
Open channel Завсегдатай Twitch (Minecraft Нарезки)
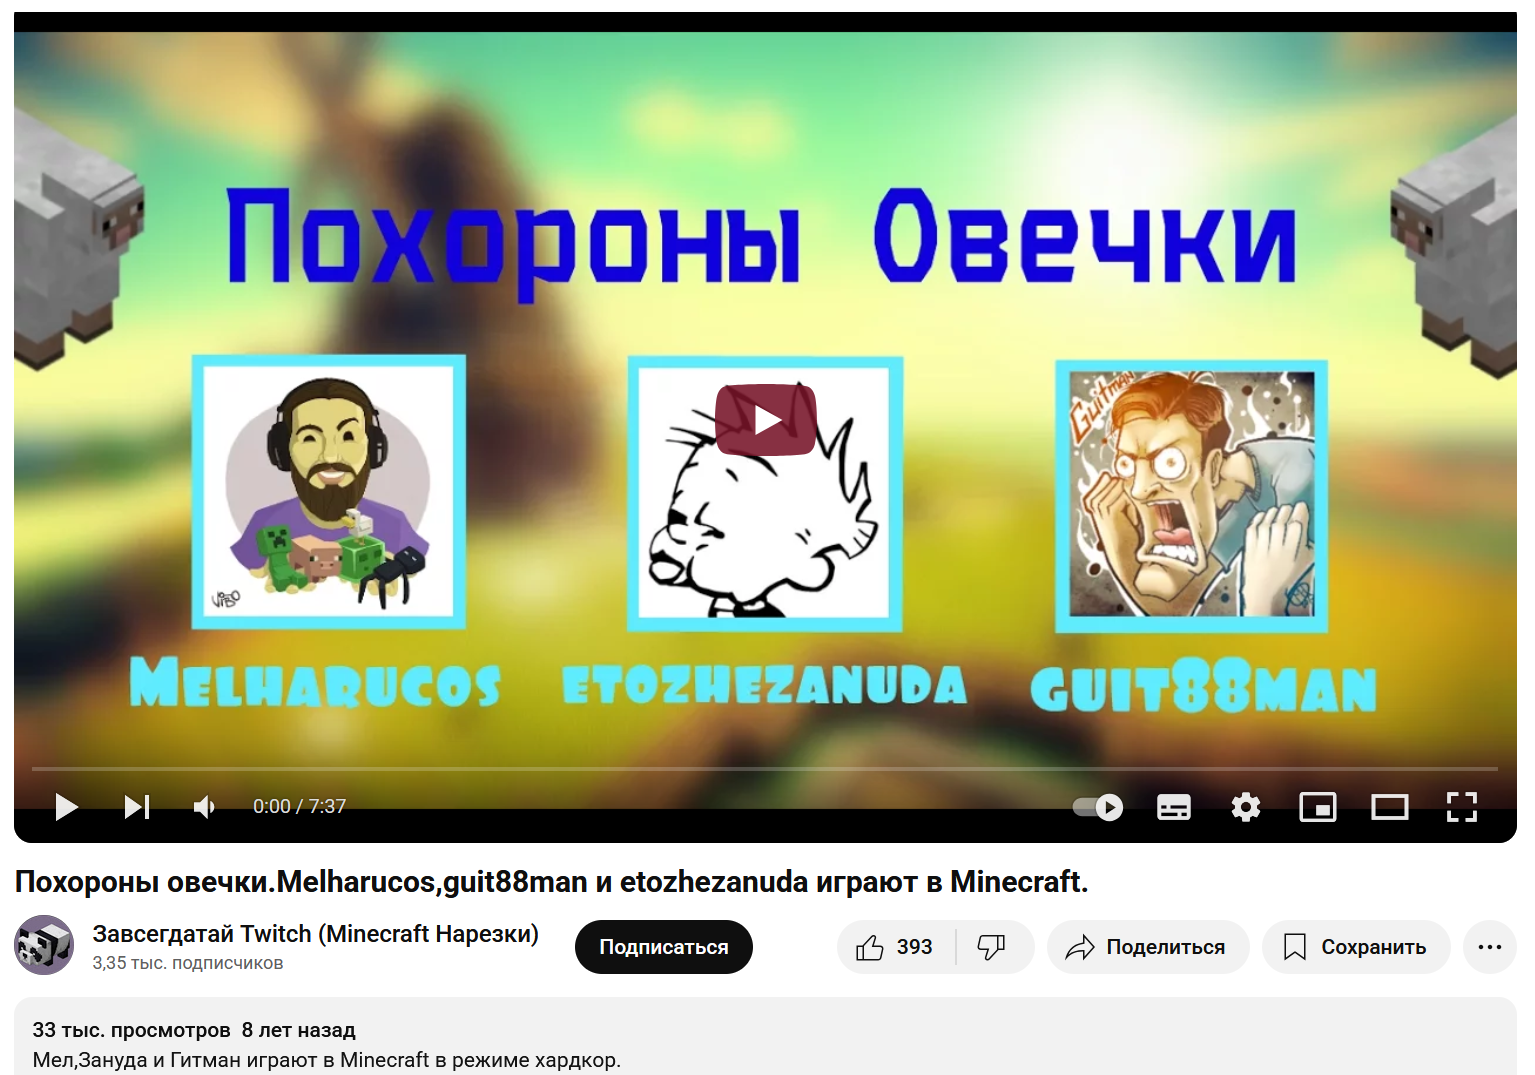coord(315,934)
